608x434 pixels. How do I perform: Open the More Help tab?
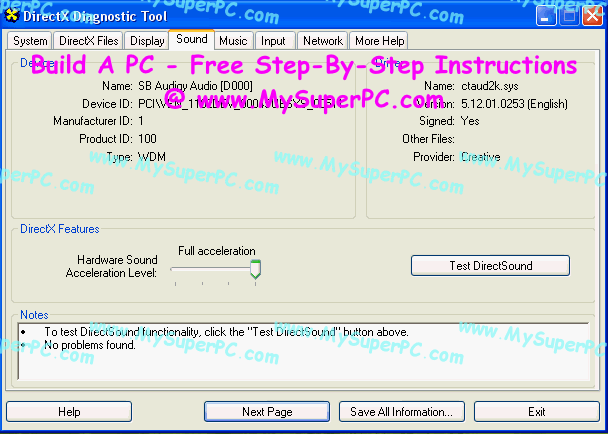click(x=380, y=41)
